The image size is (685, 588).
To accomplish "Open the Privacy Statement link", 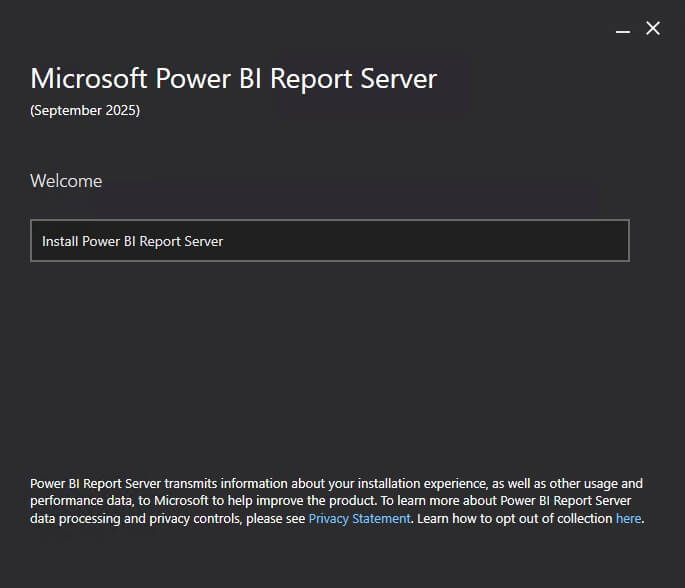I will pyautogui.click(x=359, y=519).
